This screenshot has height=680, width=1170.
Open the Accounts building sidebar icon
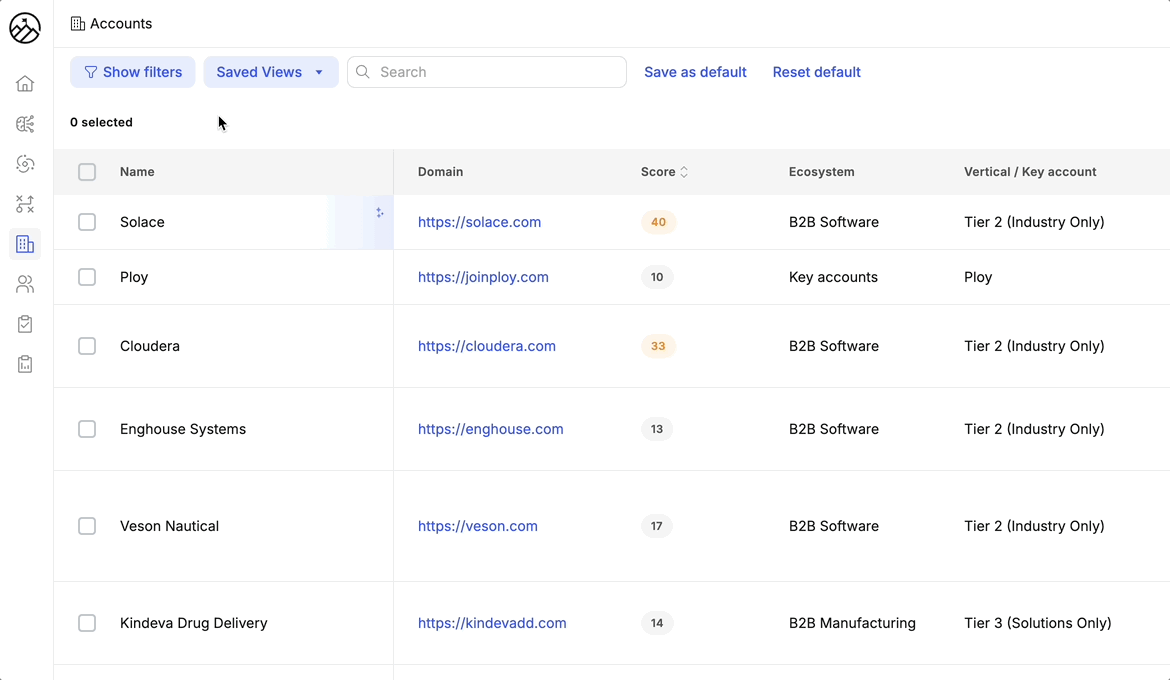click(x=25, y=244)
